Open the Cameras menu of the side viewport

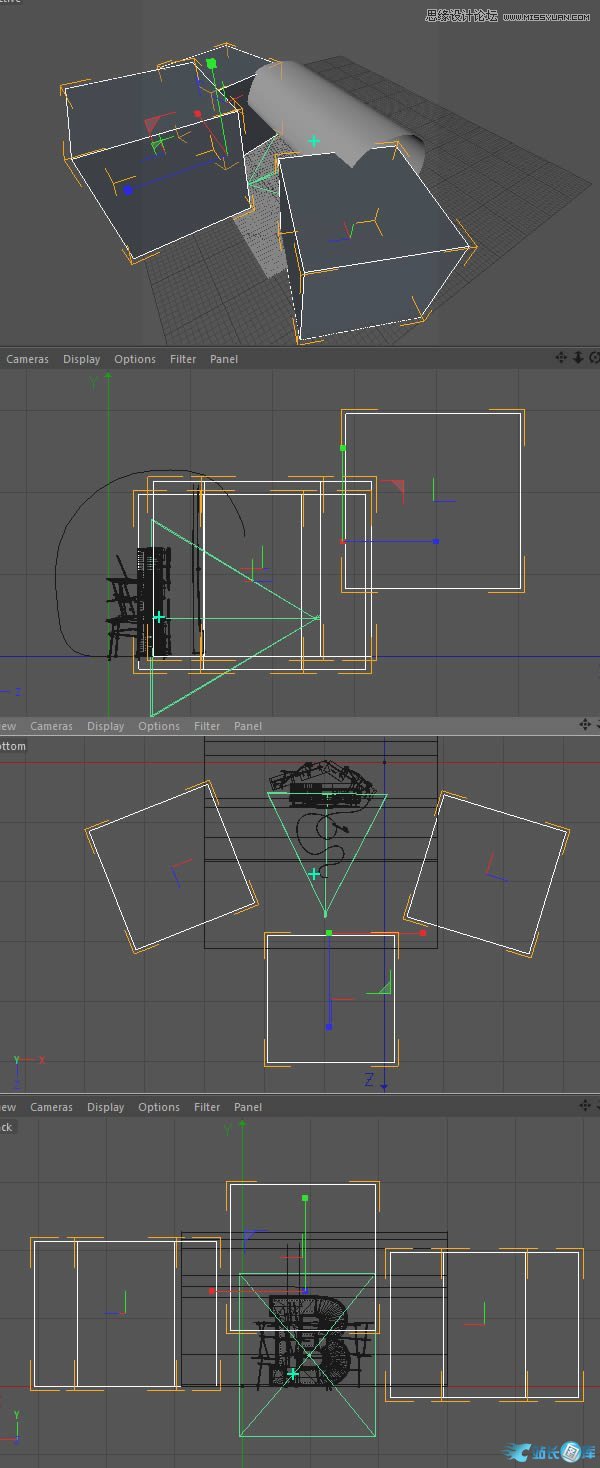click(x=27, y=359)
